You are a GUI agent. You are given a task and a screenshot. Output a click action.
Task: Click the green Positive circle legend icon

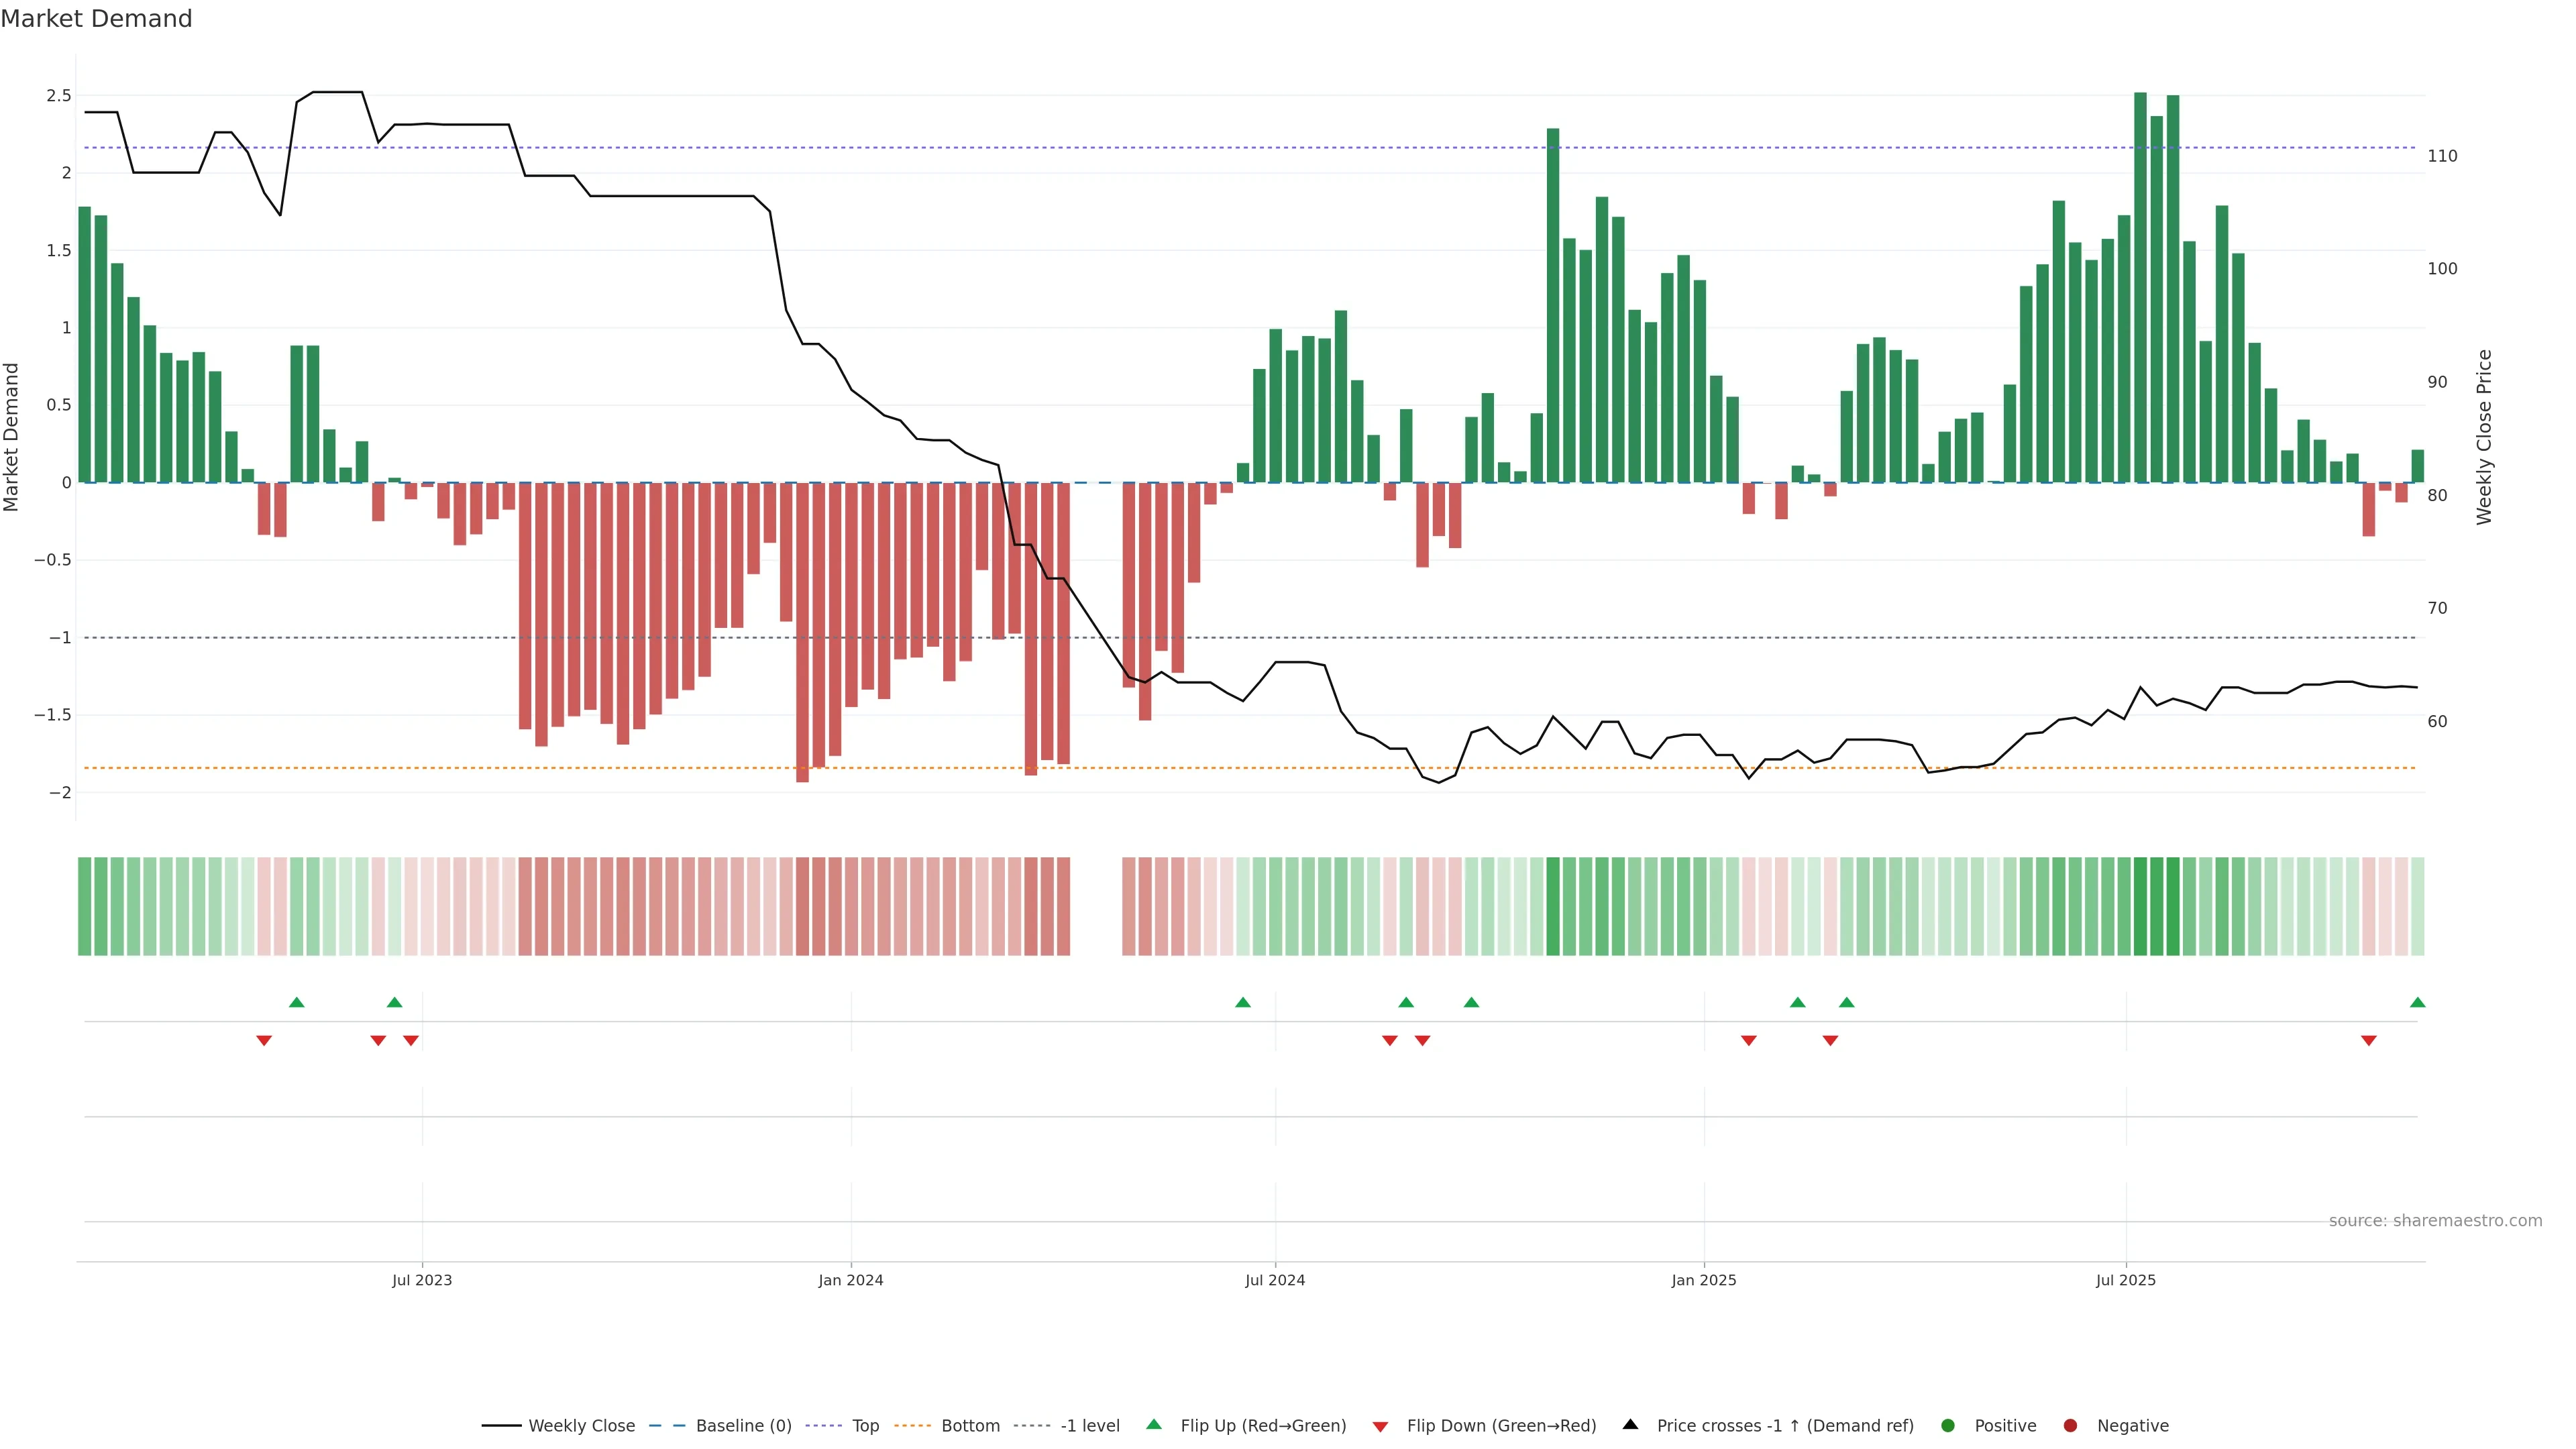coord(1947,1425)
